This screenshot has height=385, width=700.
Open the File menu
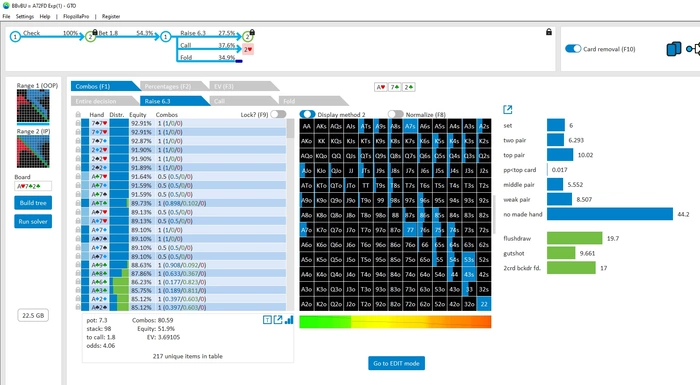6,16
